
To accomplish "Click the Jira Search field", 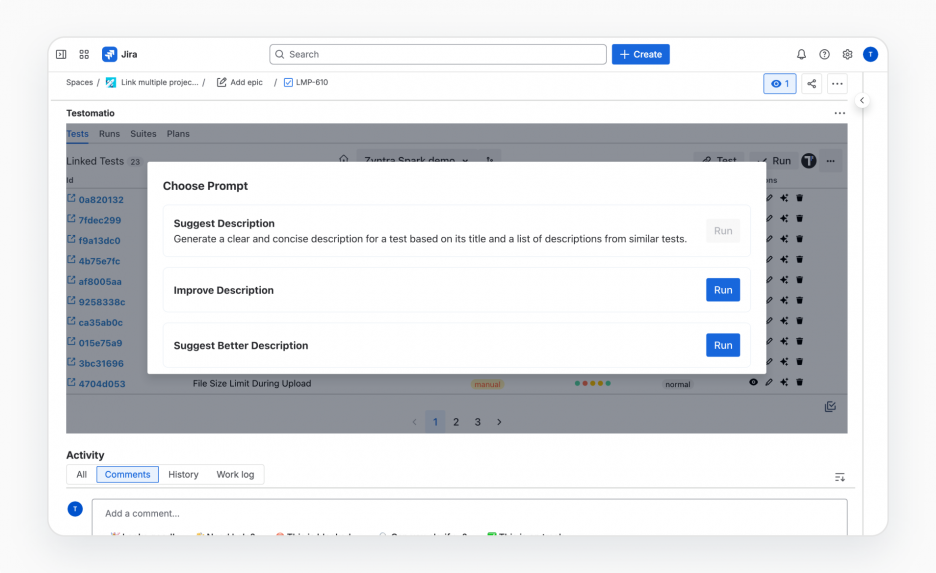I will coord(438,54).
